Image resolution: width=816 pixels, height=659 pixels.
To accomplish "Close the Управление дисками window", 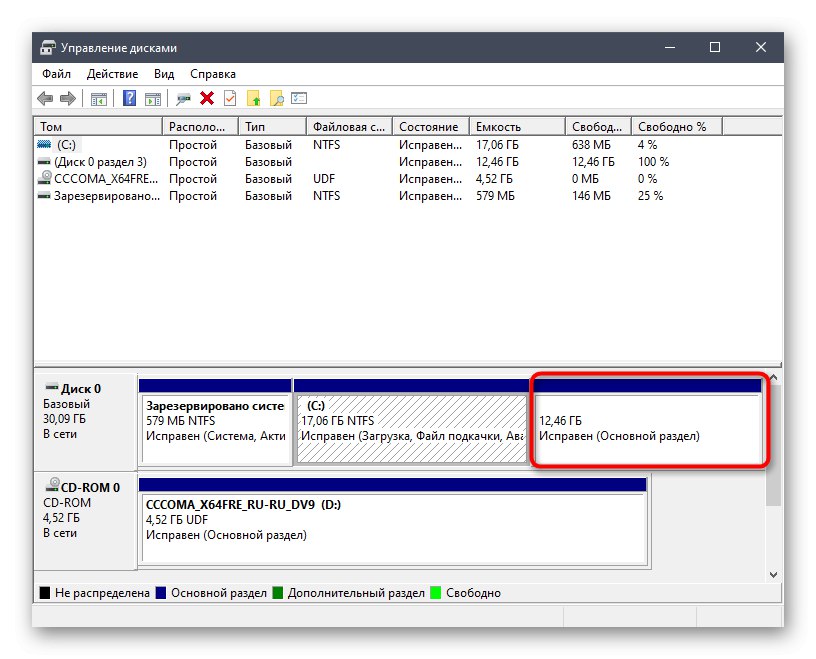I will click(x=761, y=47).
